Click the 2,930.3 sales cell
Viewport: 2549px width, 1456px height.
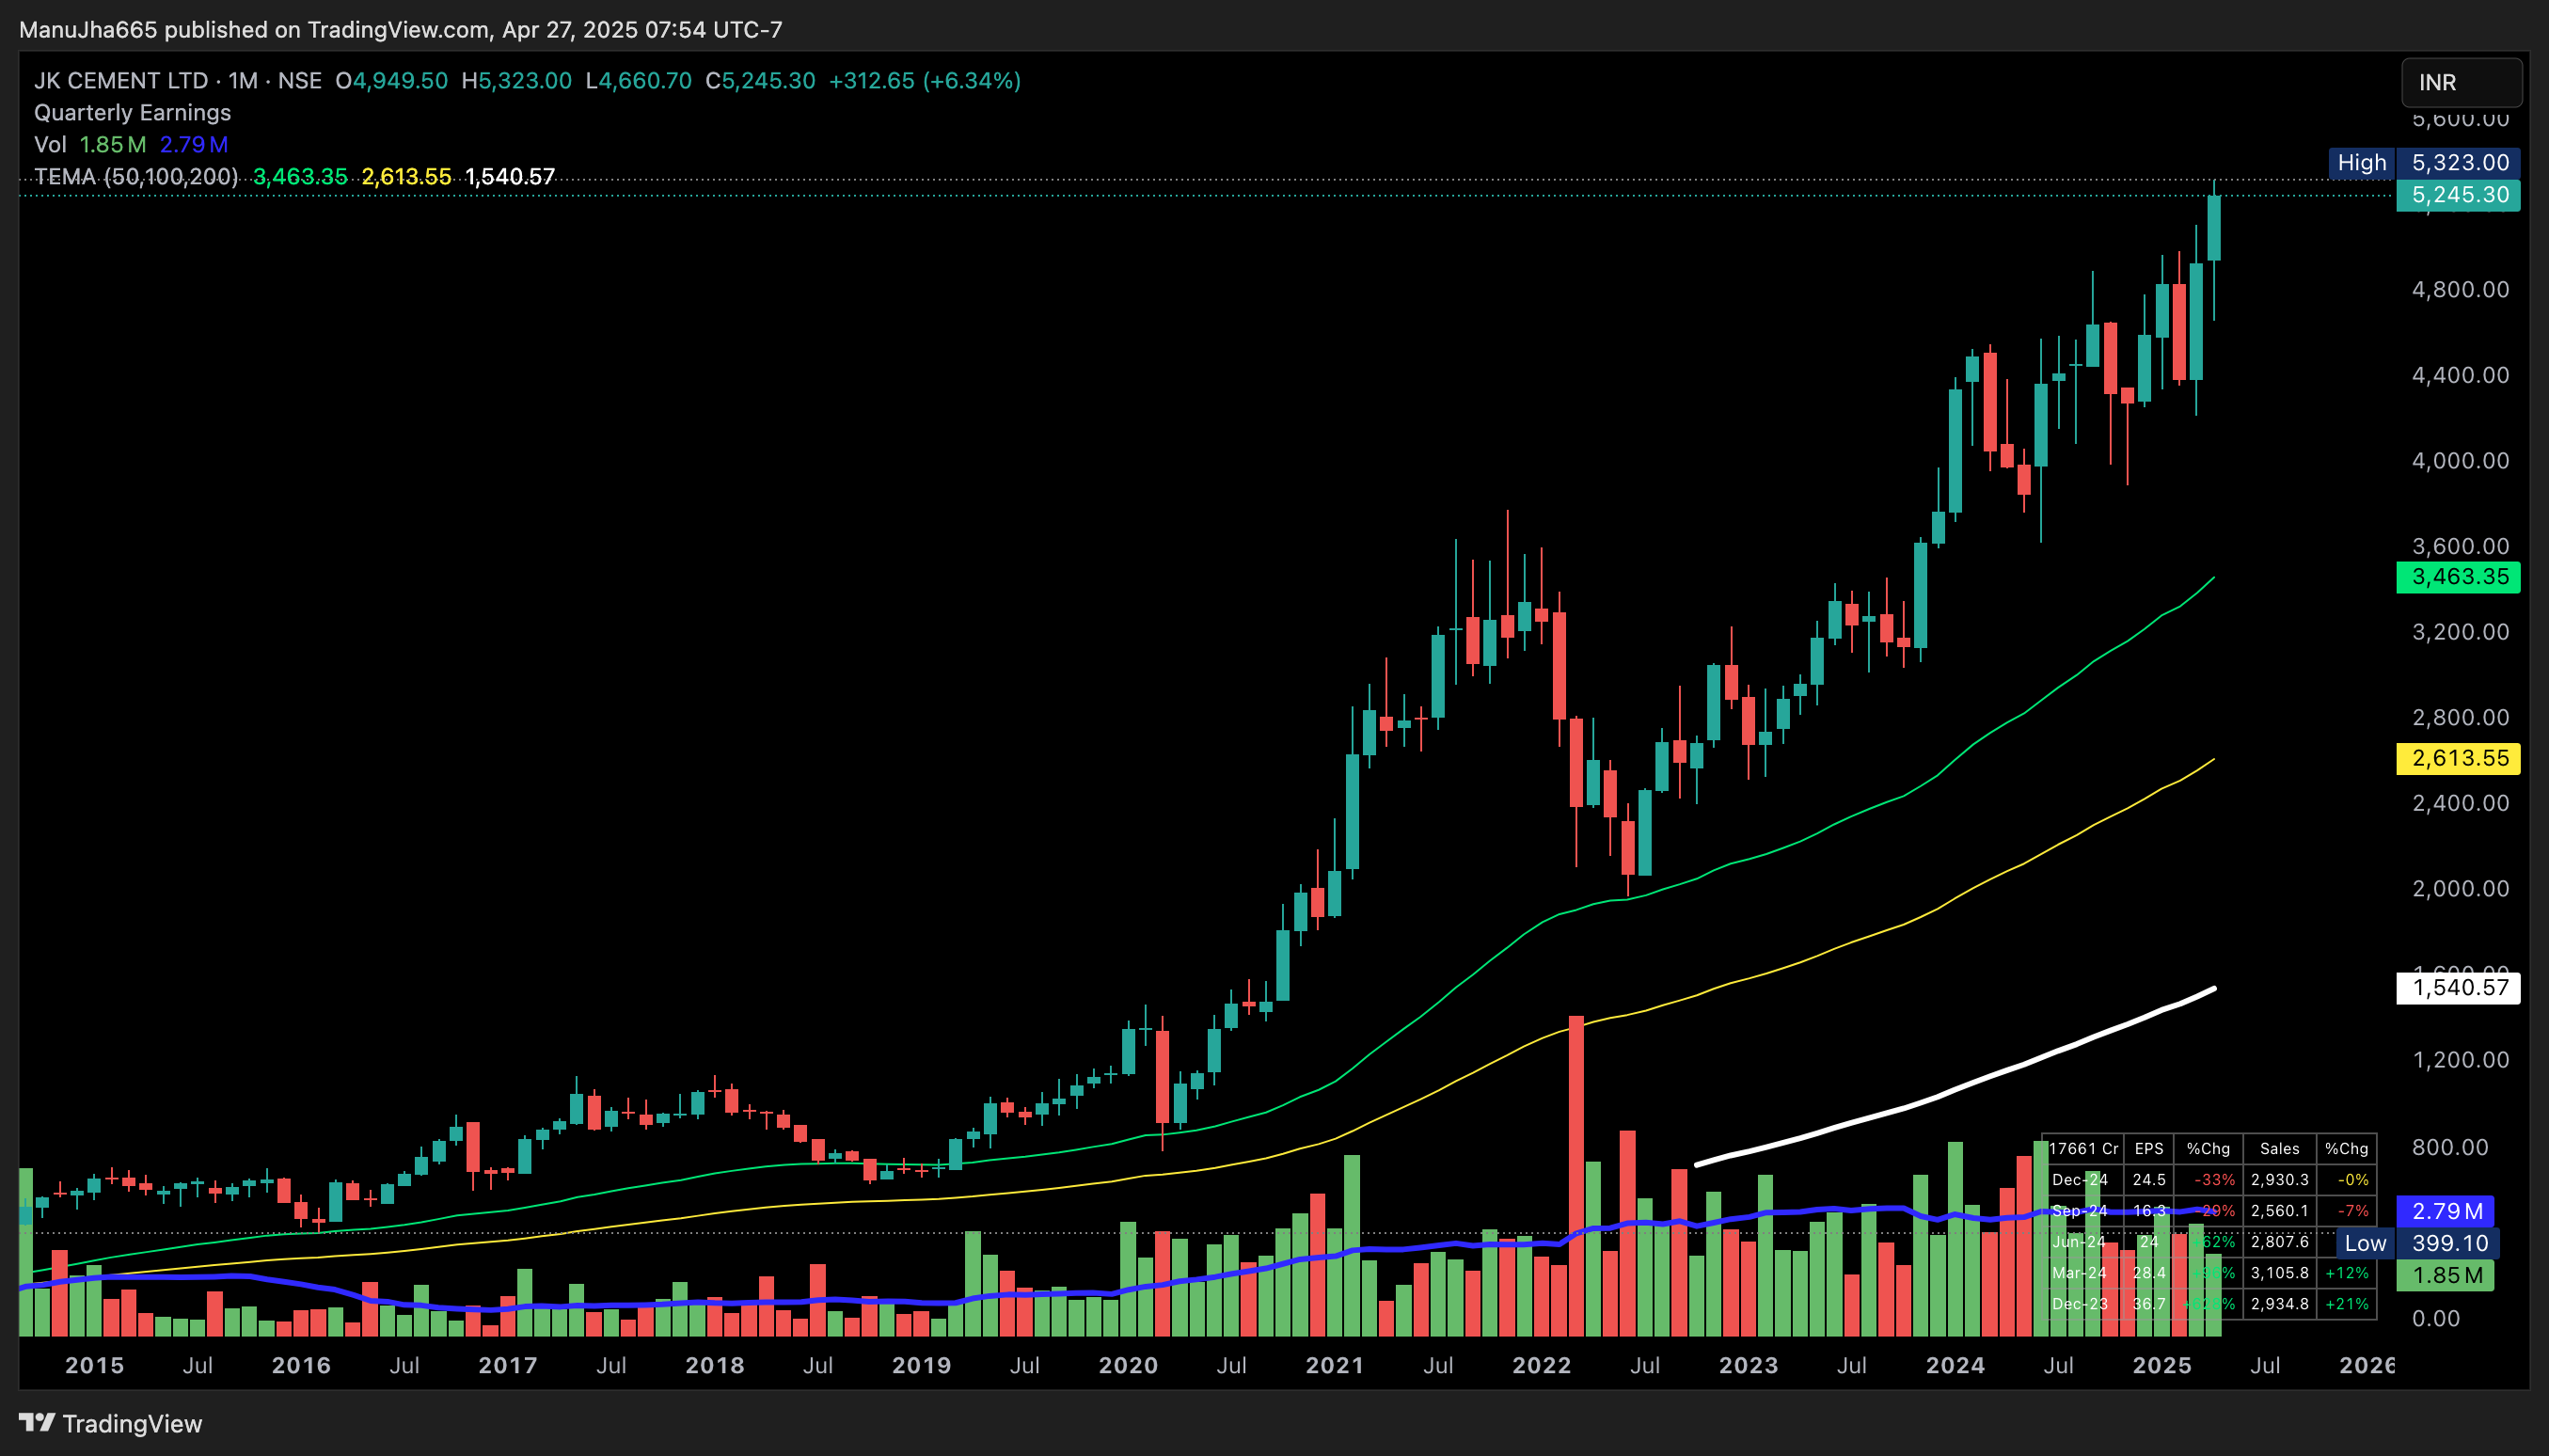tap(2280, 1180)
